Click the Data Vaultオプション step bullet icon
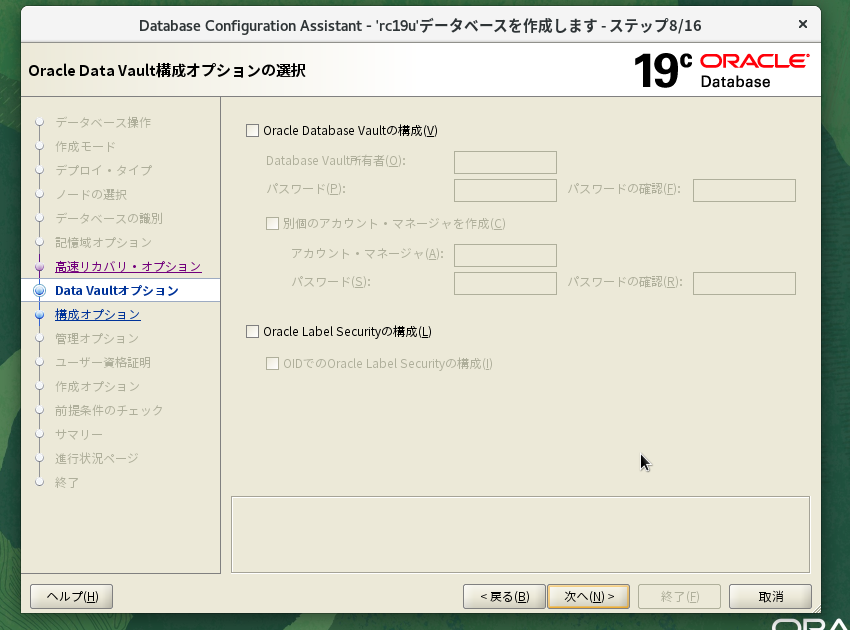 40,291
